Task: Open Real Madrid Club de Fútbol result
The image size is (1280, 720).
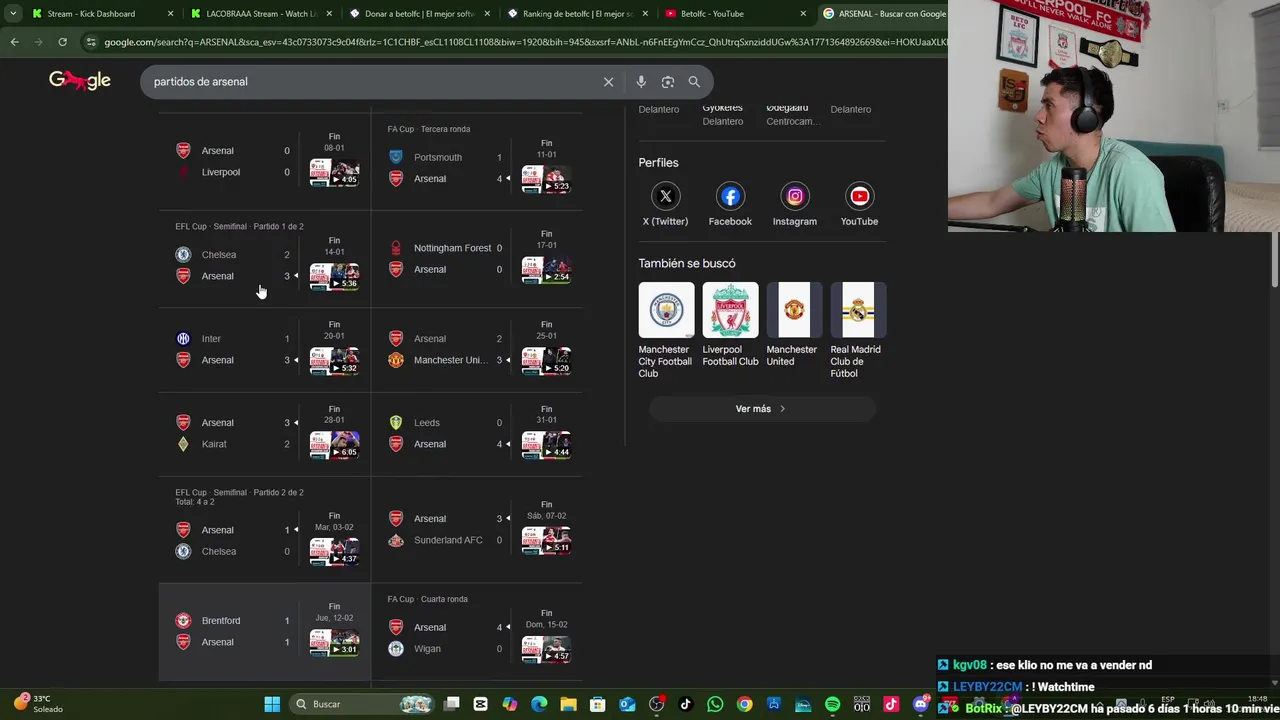Action: pos(858,331)
